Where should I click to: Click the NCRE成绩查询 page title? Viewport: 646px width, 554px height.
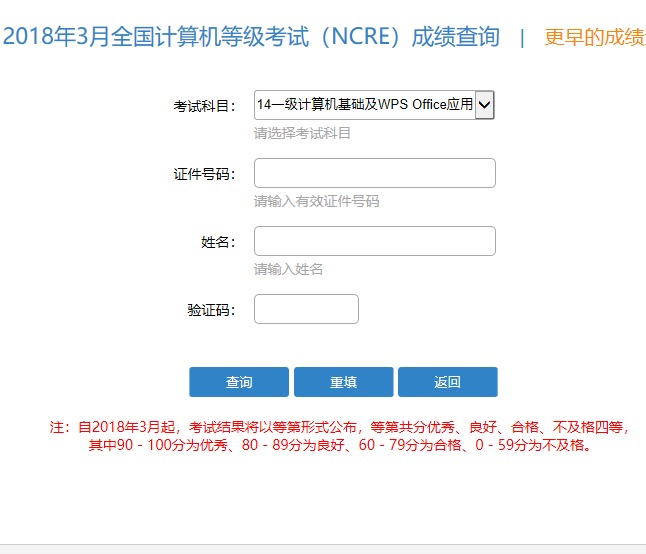250,38
